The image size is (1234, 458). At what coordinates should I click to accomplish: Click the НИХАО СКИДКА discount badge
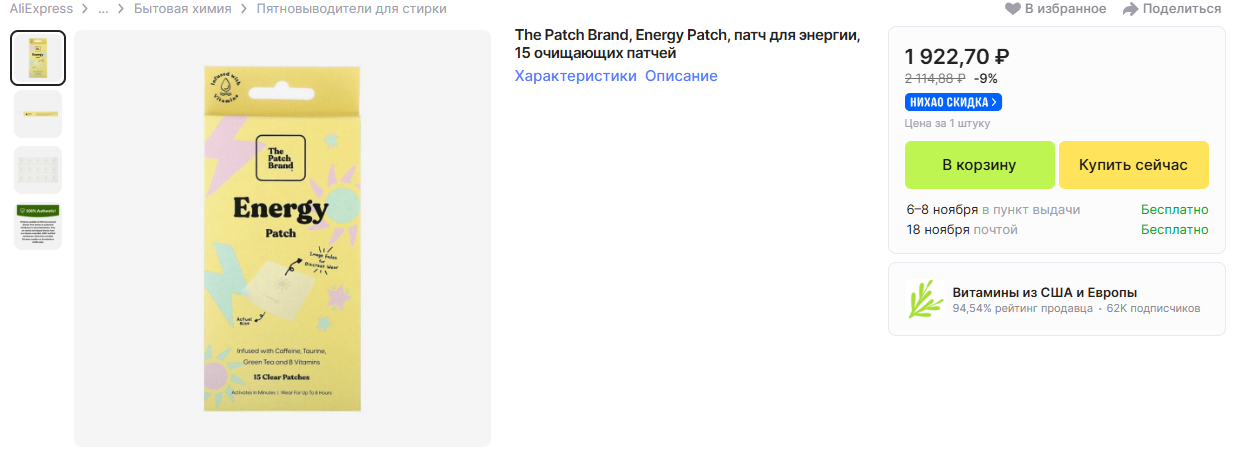coord(953,102)
